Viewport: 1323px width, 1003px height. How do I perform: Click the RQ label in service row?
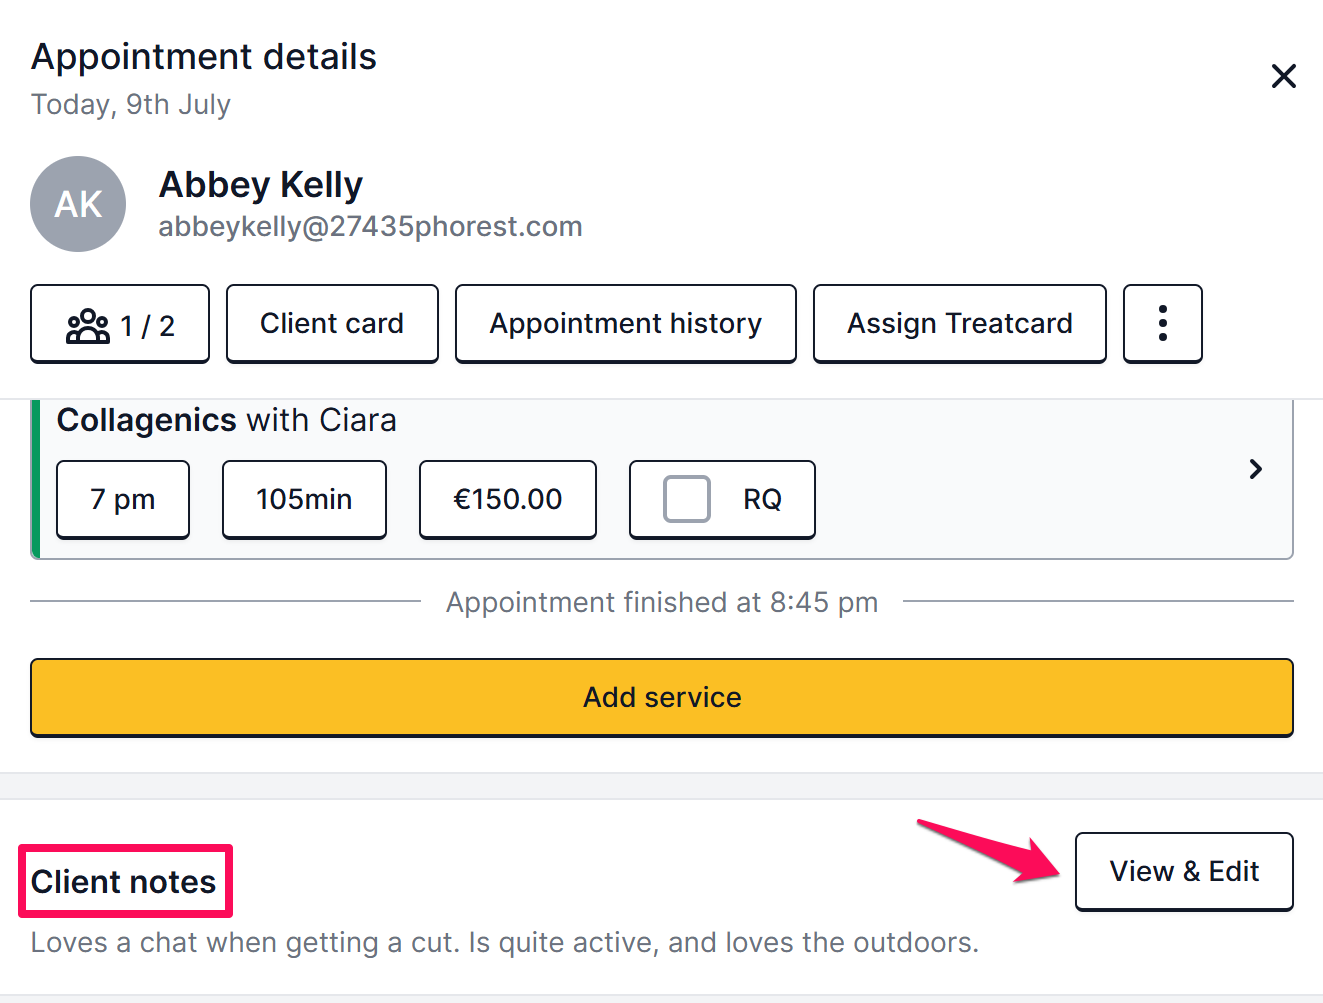pyautogui.click(x=762, y=499)
